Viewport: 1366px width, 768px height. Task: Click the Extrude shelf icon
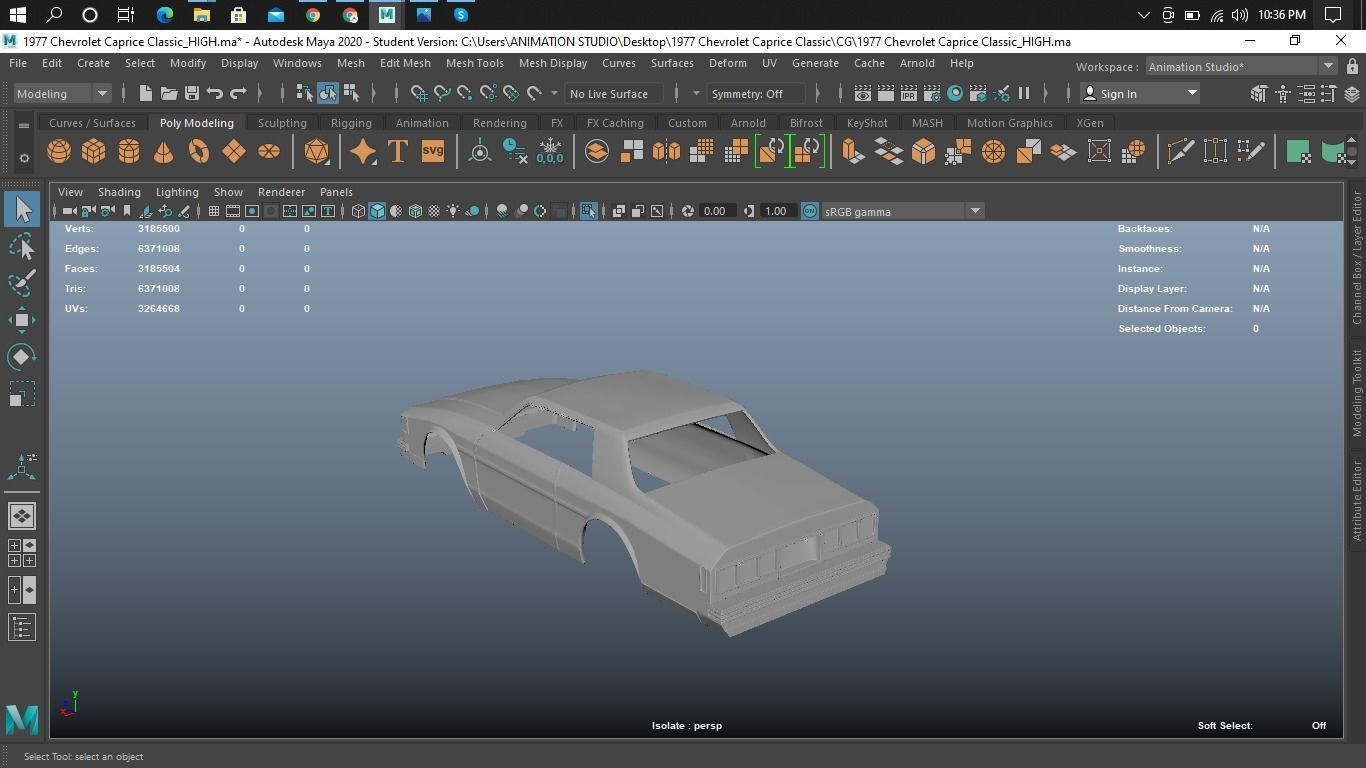point(852,151)
